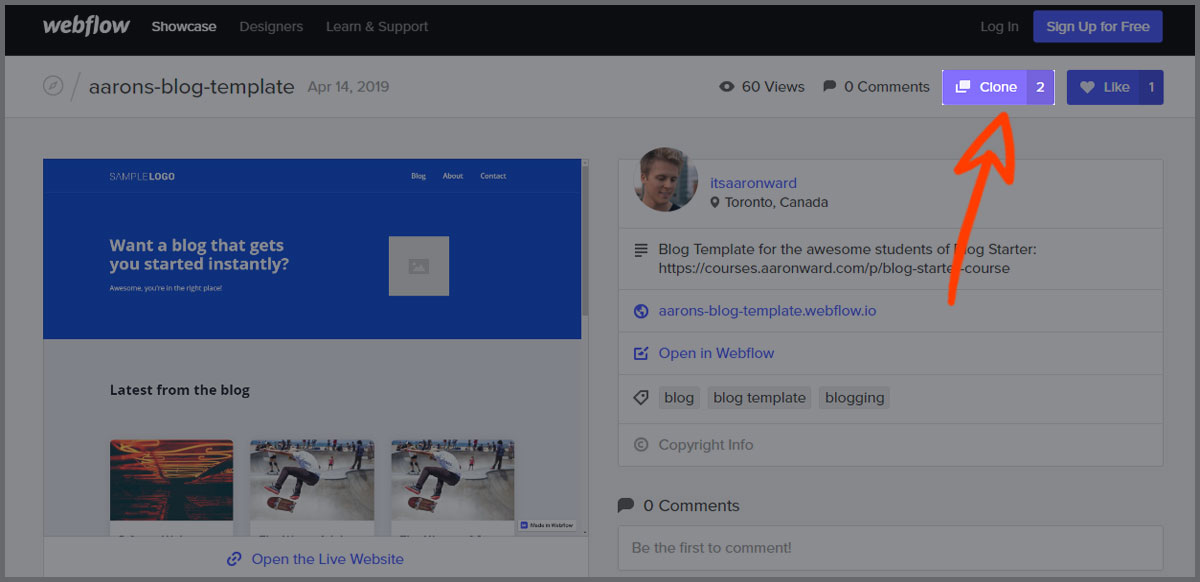This screenshot has width=1200, height=582.
Task: Click the Blog Template description text
Action: click(847, 259)
